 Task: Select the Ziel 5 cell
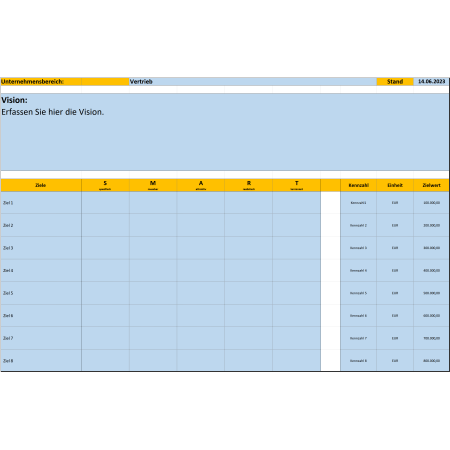pyautogui.click(x=41, y=293)
